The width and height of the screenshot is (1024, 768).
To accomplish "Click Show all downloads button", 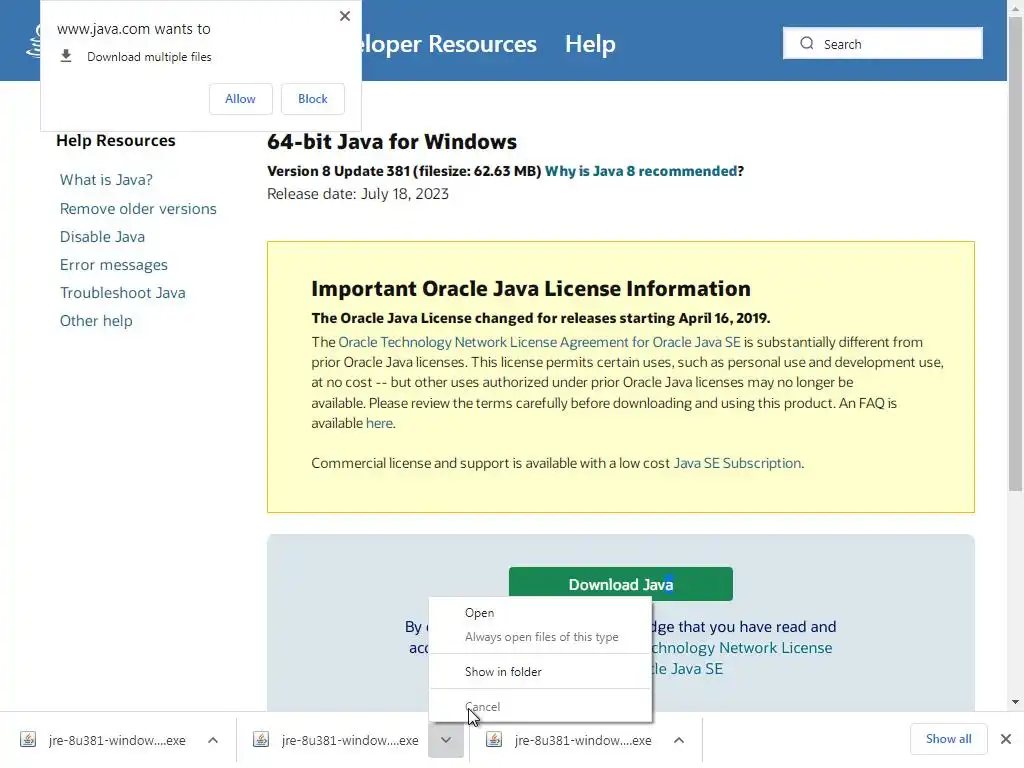I will 948,739.
